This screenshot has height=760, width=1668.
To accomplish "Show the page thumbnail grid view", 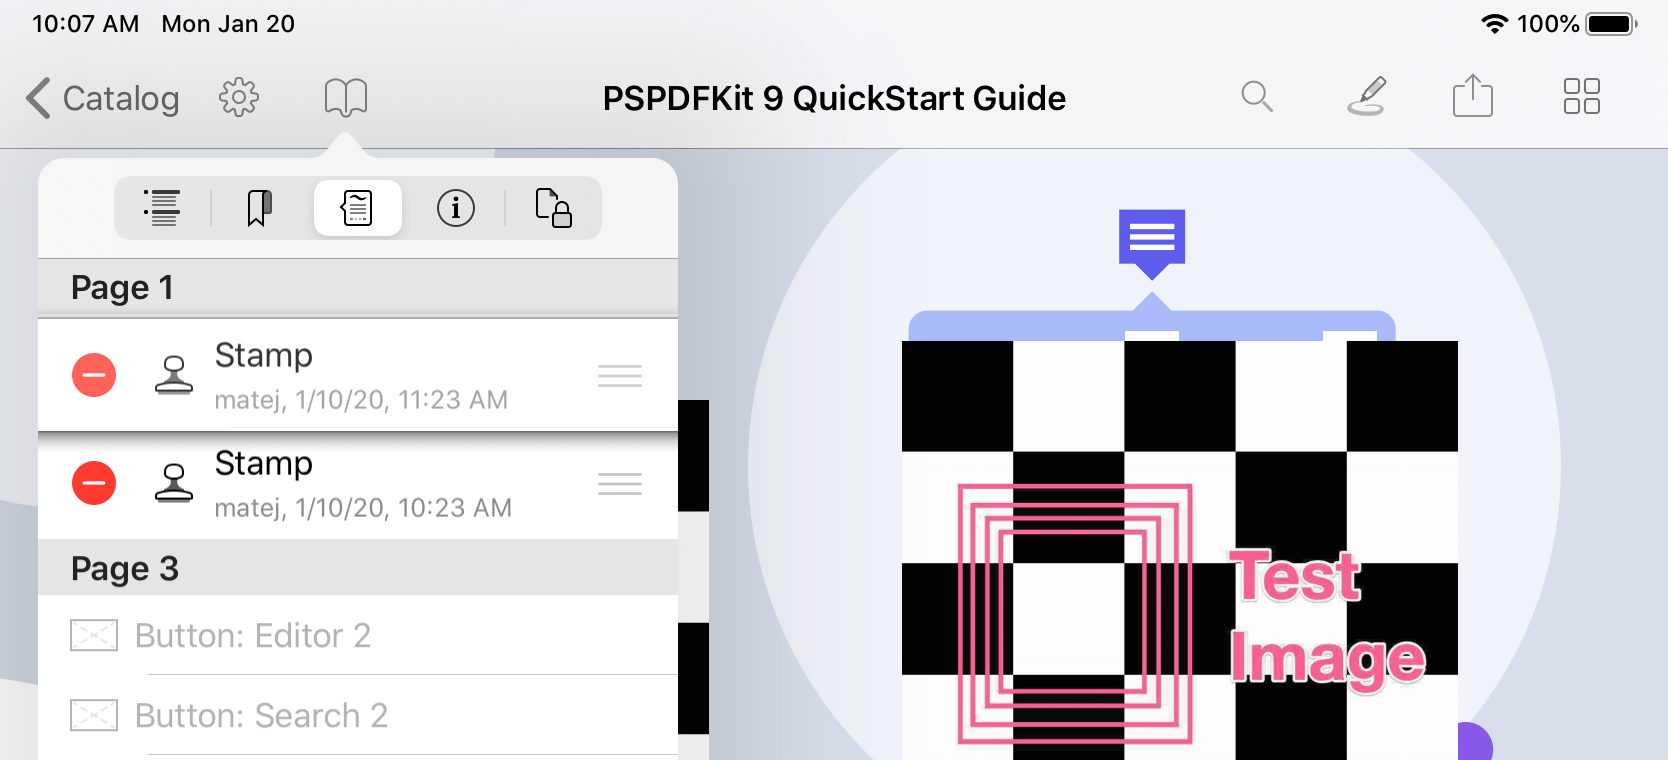I will (1581, 97).
